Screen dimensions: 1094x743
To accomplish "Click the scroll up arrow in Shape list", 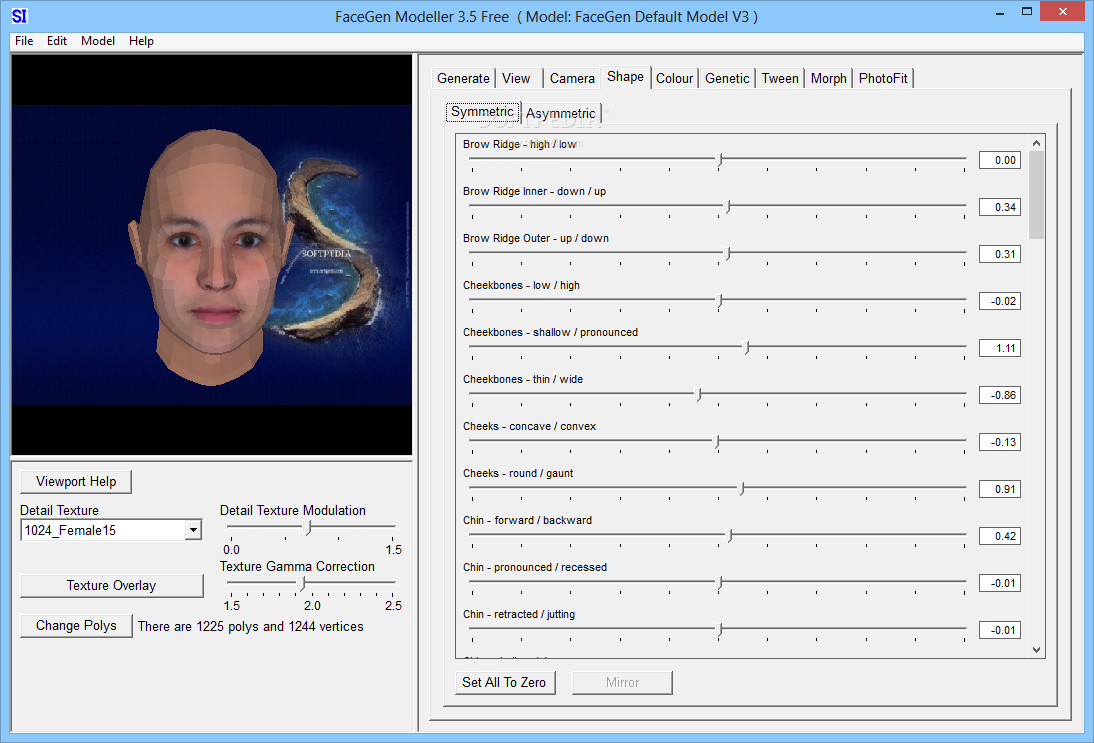I will [x=1036, y=143].
